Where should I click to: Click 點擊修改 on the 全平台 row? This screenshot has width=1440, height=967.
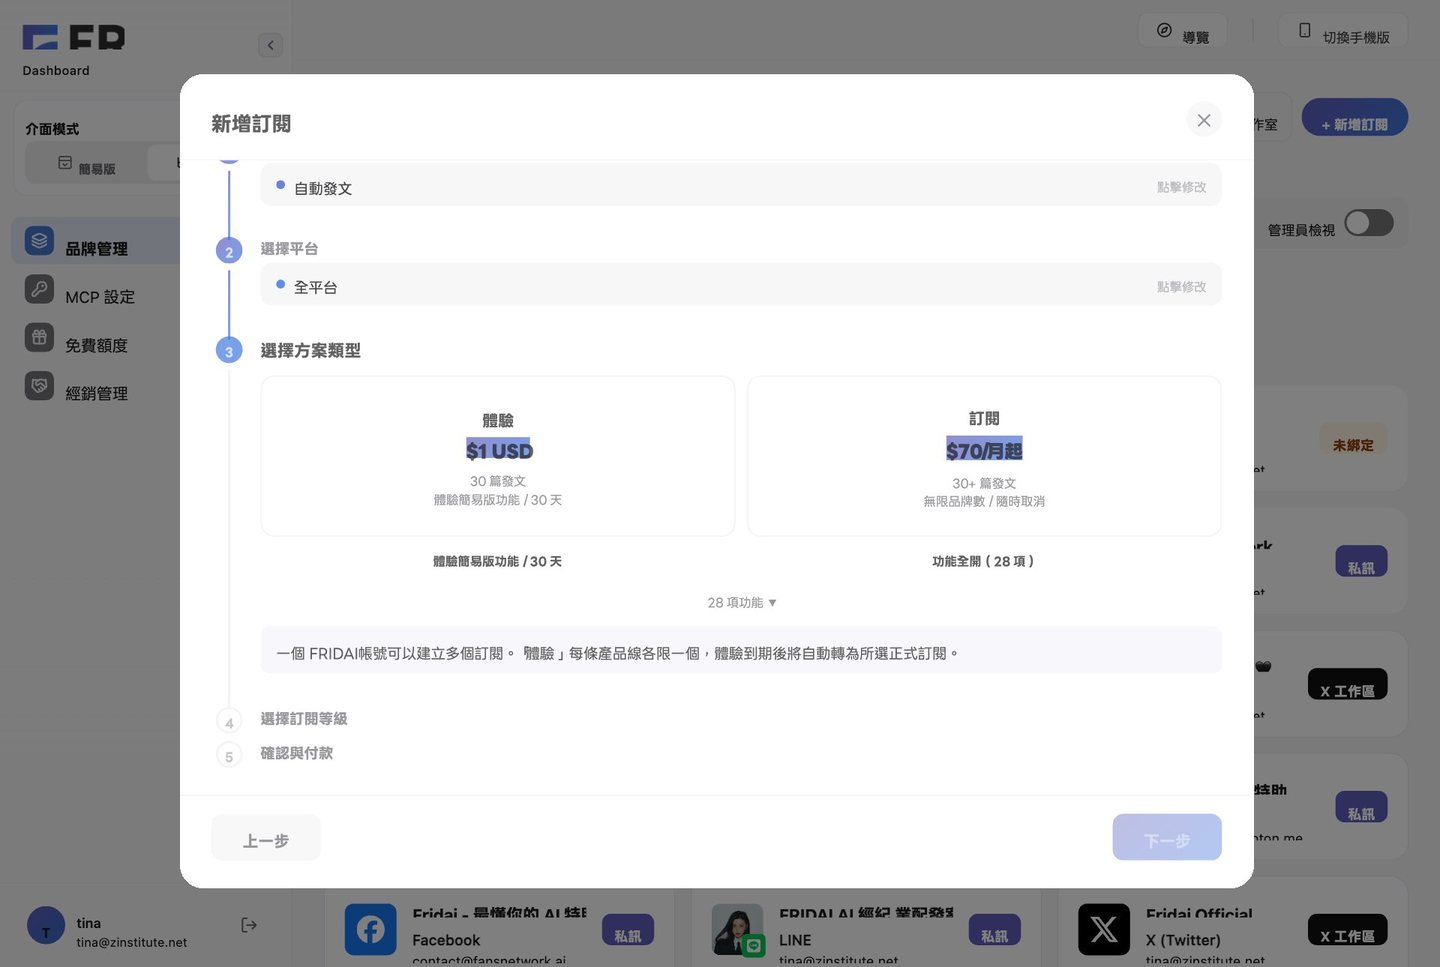tap(1181, 286)
